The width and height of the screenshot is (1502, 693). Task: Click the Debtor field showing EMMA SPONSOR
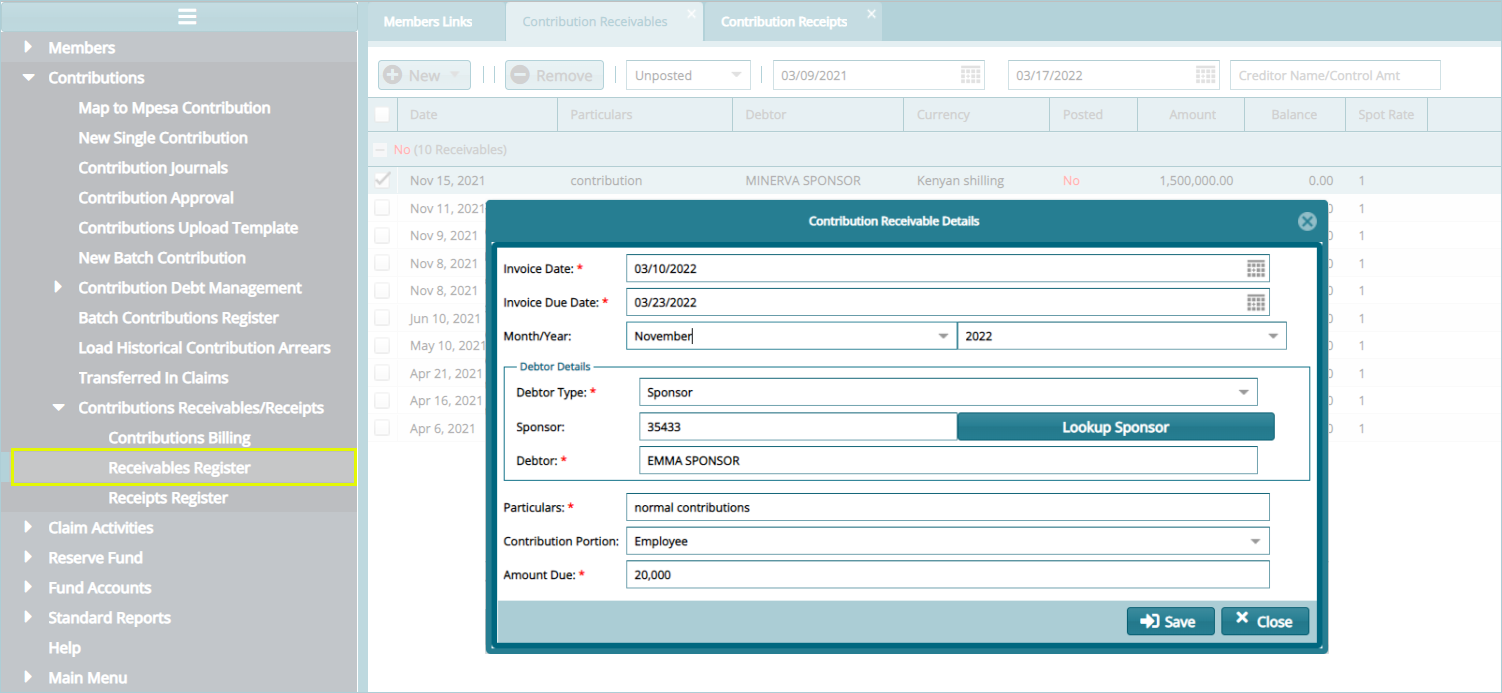(x=948, y=460)
